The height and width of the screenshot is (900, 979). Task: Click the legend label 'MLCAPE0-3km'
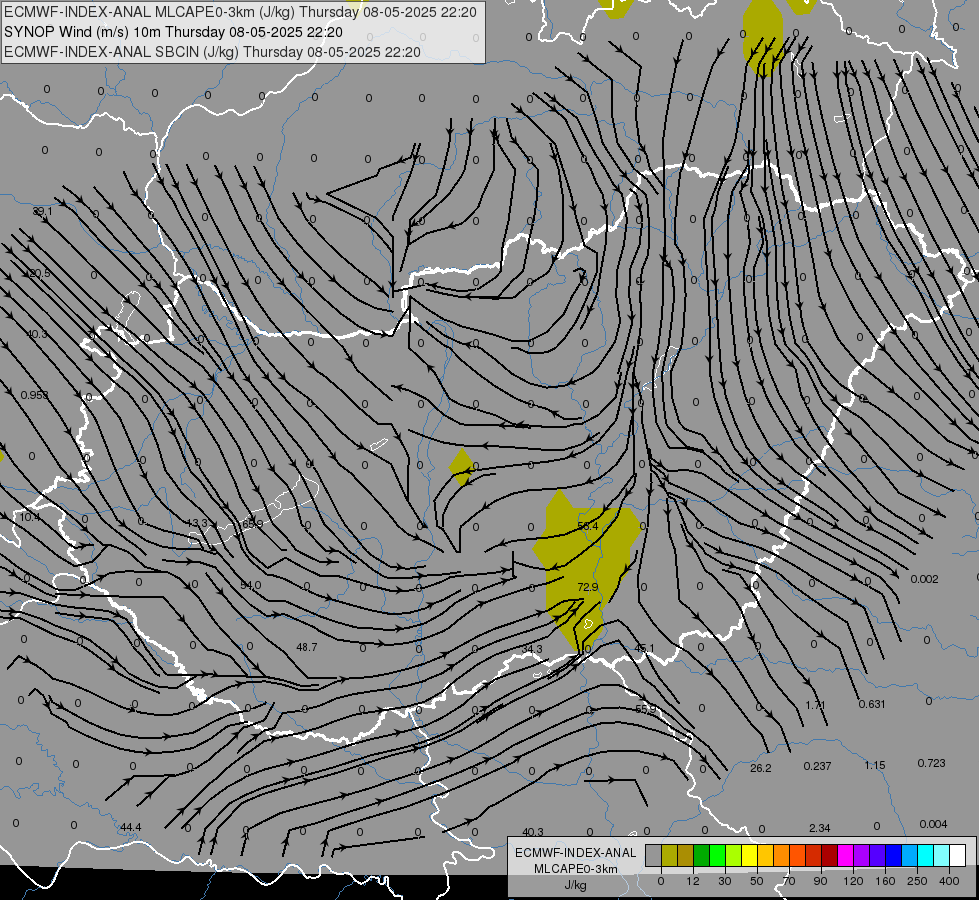pos(575,869)
